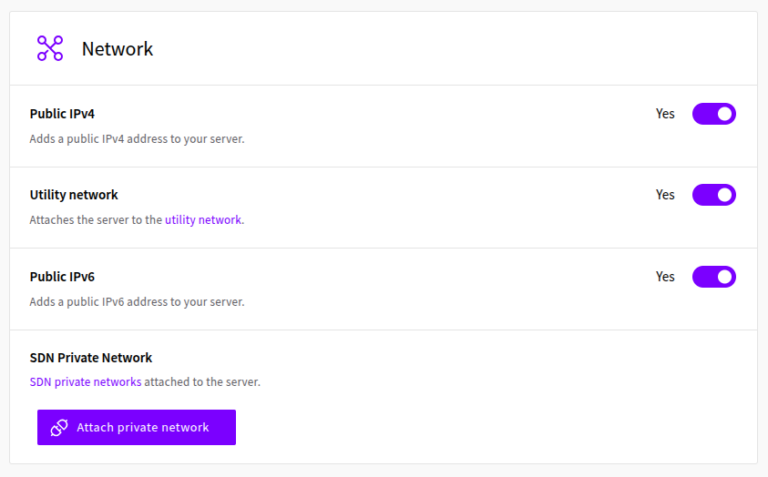Disable the Public IPv4 toggle
The height and width of the screenshot is (477, 768).
pos(714,114)
